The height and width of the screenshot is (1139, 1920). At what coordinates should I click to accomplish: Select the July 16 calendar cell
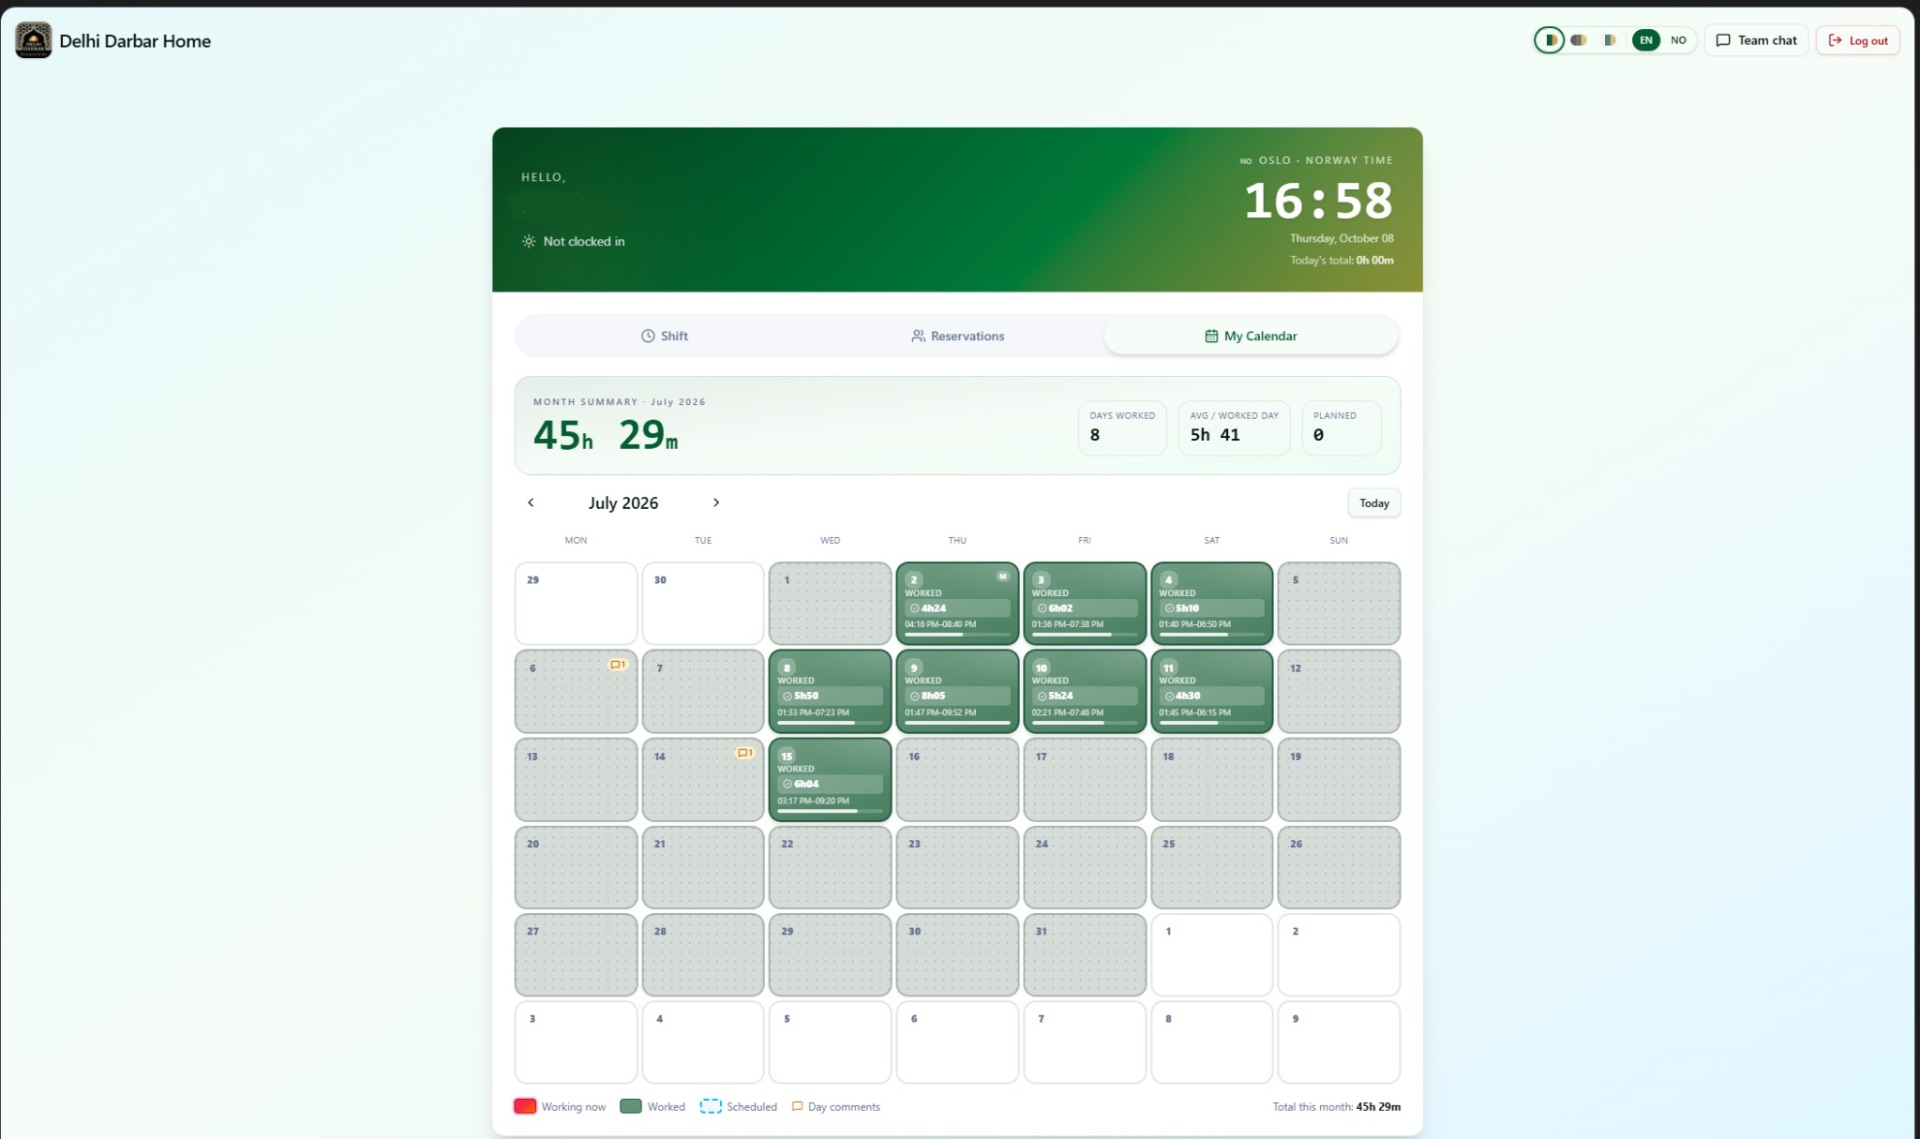[x=957, y=779]
